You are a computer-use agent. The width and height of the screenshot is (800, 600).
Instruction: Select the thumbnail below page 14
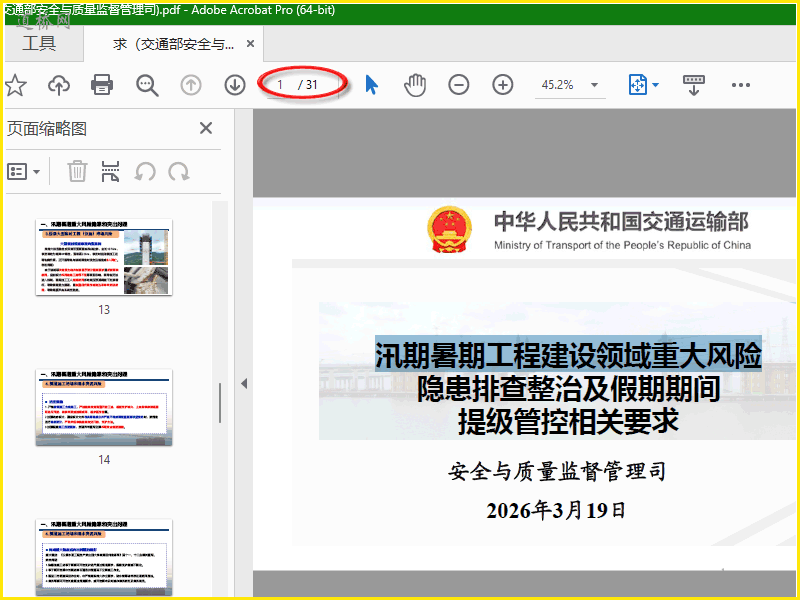(x=104, y=557)
